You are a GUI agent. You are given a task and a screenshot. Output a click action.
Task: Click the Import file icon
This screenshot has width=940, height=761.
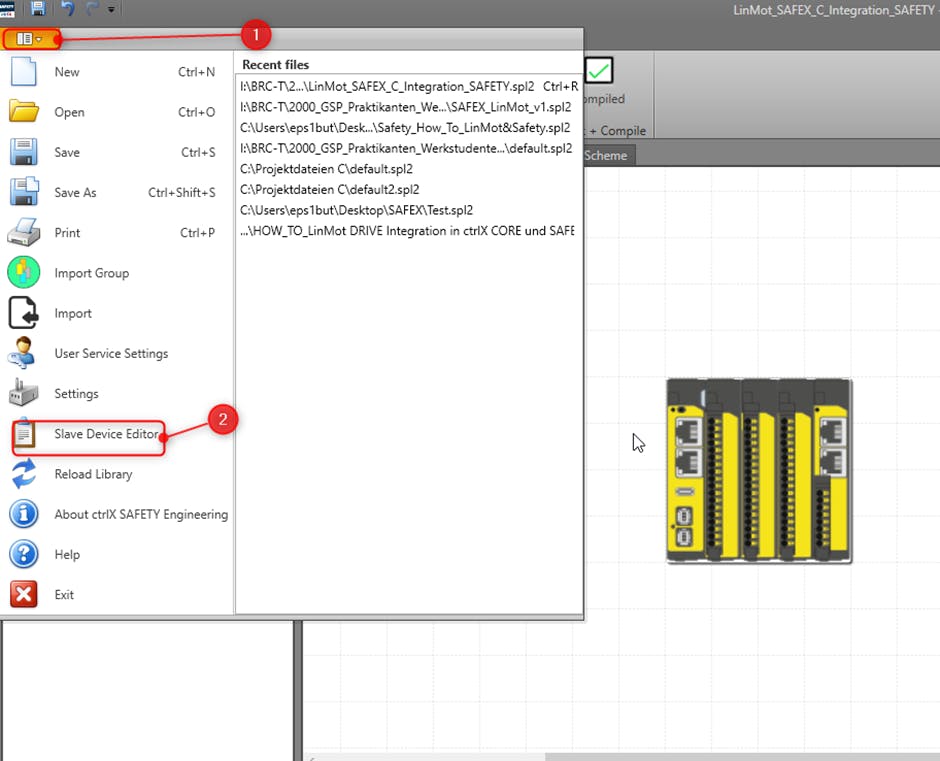click(23, 313)
